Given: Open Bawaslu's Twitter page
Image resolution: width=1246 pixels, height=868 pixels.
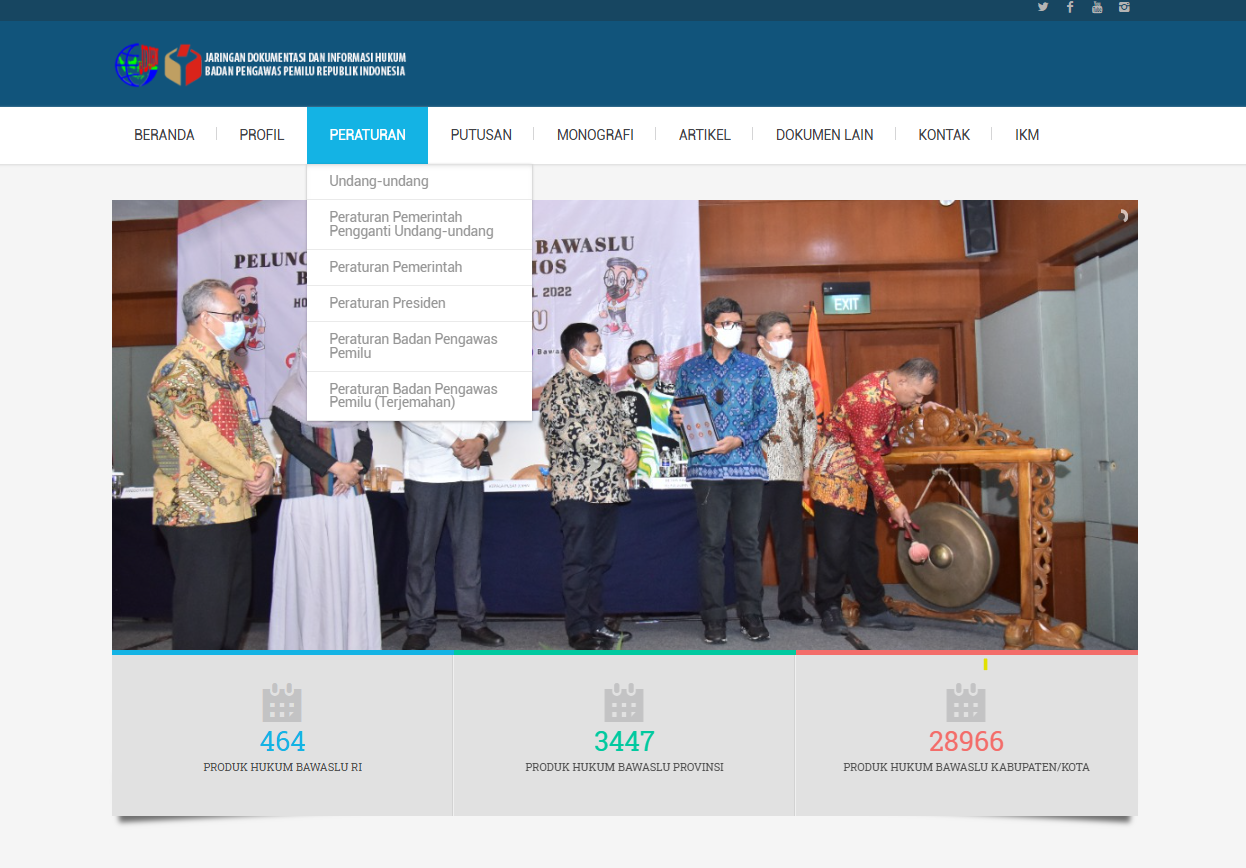Looking at the screenshot, I should click(x=1043, y=9).
